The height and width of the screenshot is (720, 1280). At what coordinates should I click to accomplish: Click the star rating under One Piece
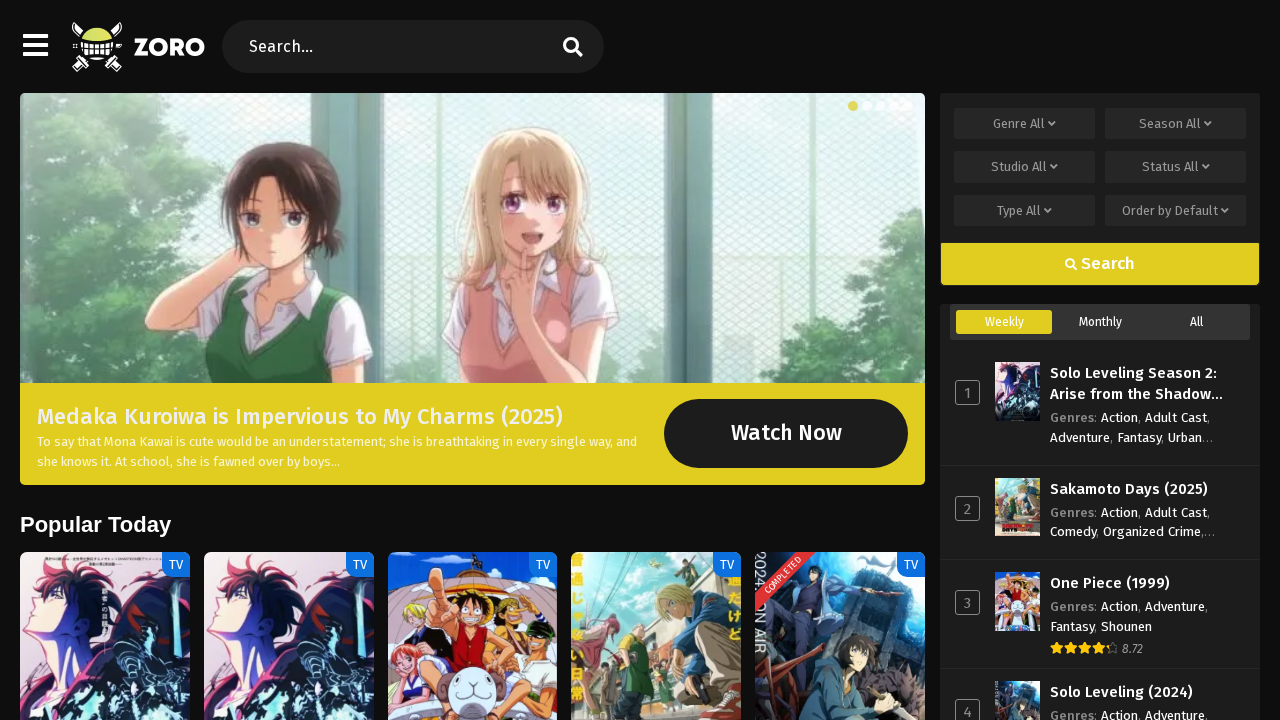tap(1084, 648)
